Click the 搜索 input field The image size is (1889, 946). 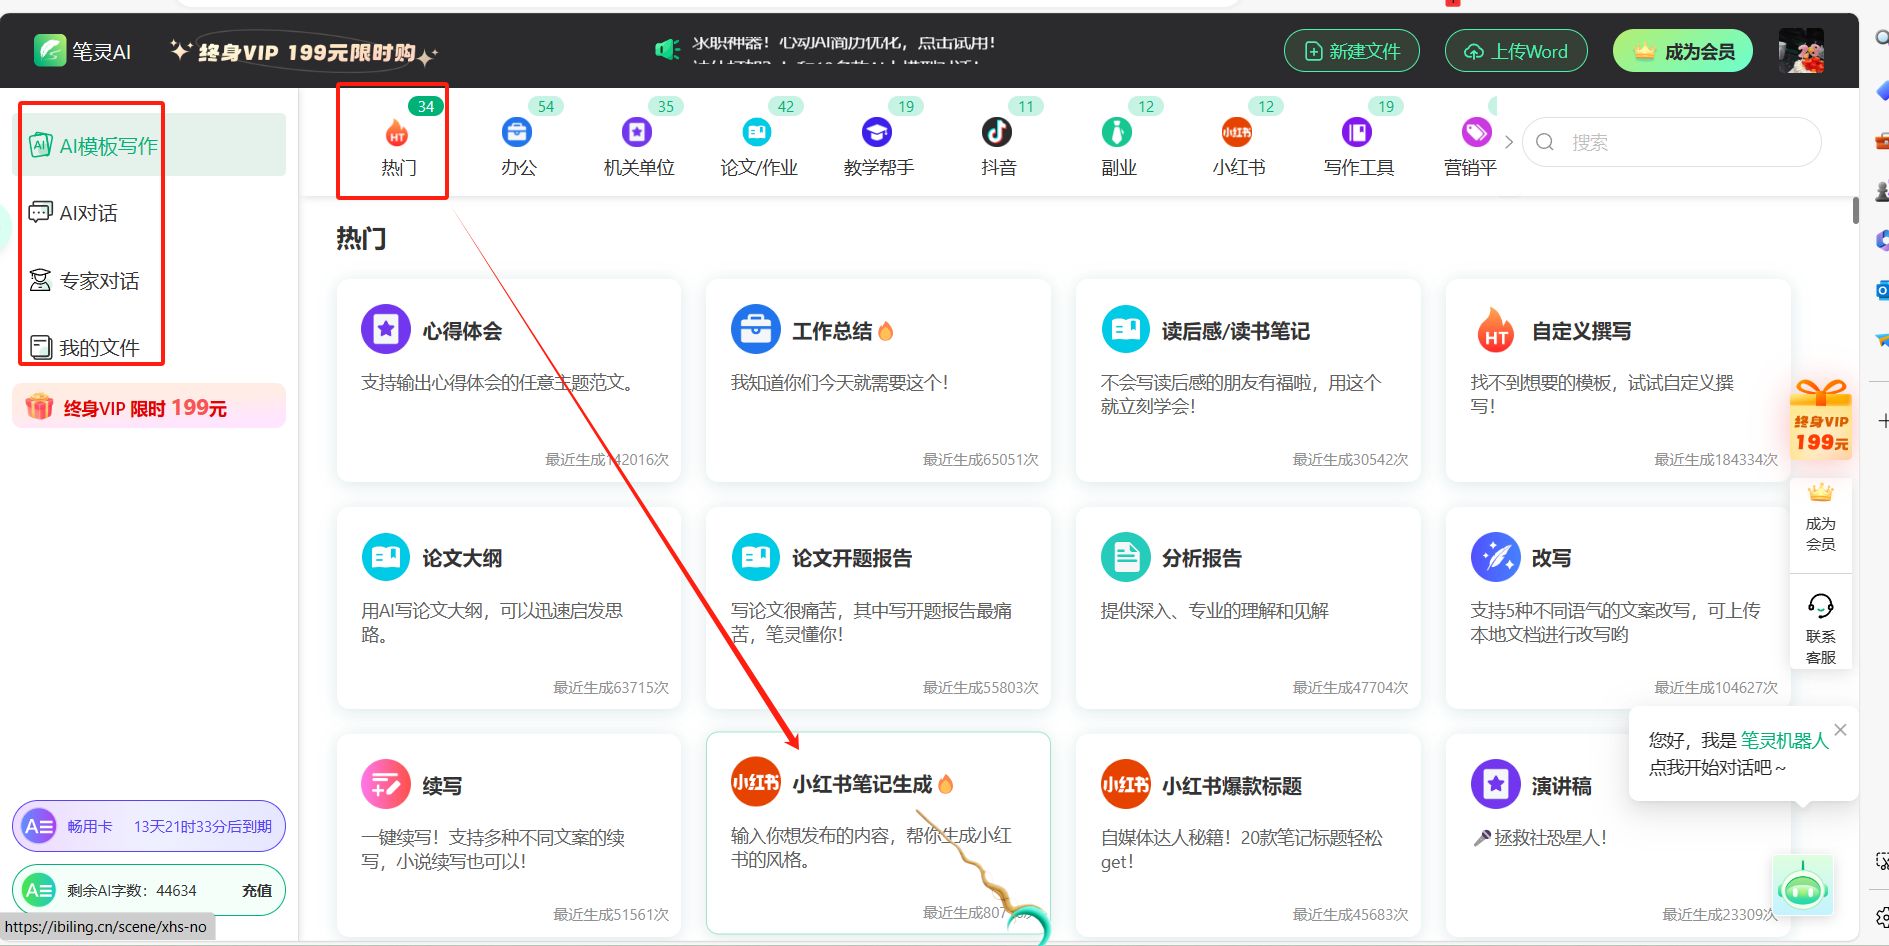1672,142
